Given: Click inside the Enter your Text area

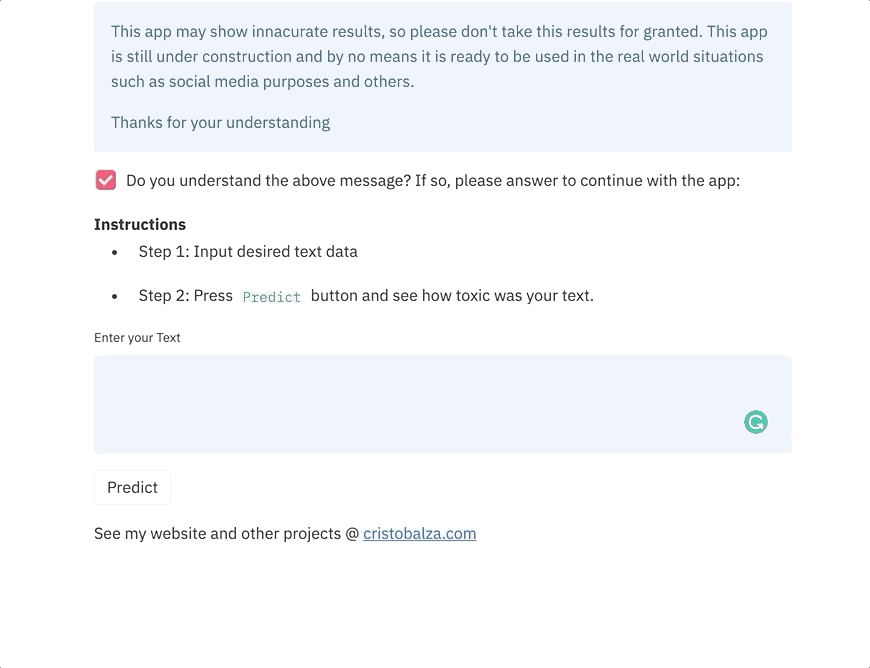Looking at the screenshot, I should click(x=443, y=404).
